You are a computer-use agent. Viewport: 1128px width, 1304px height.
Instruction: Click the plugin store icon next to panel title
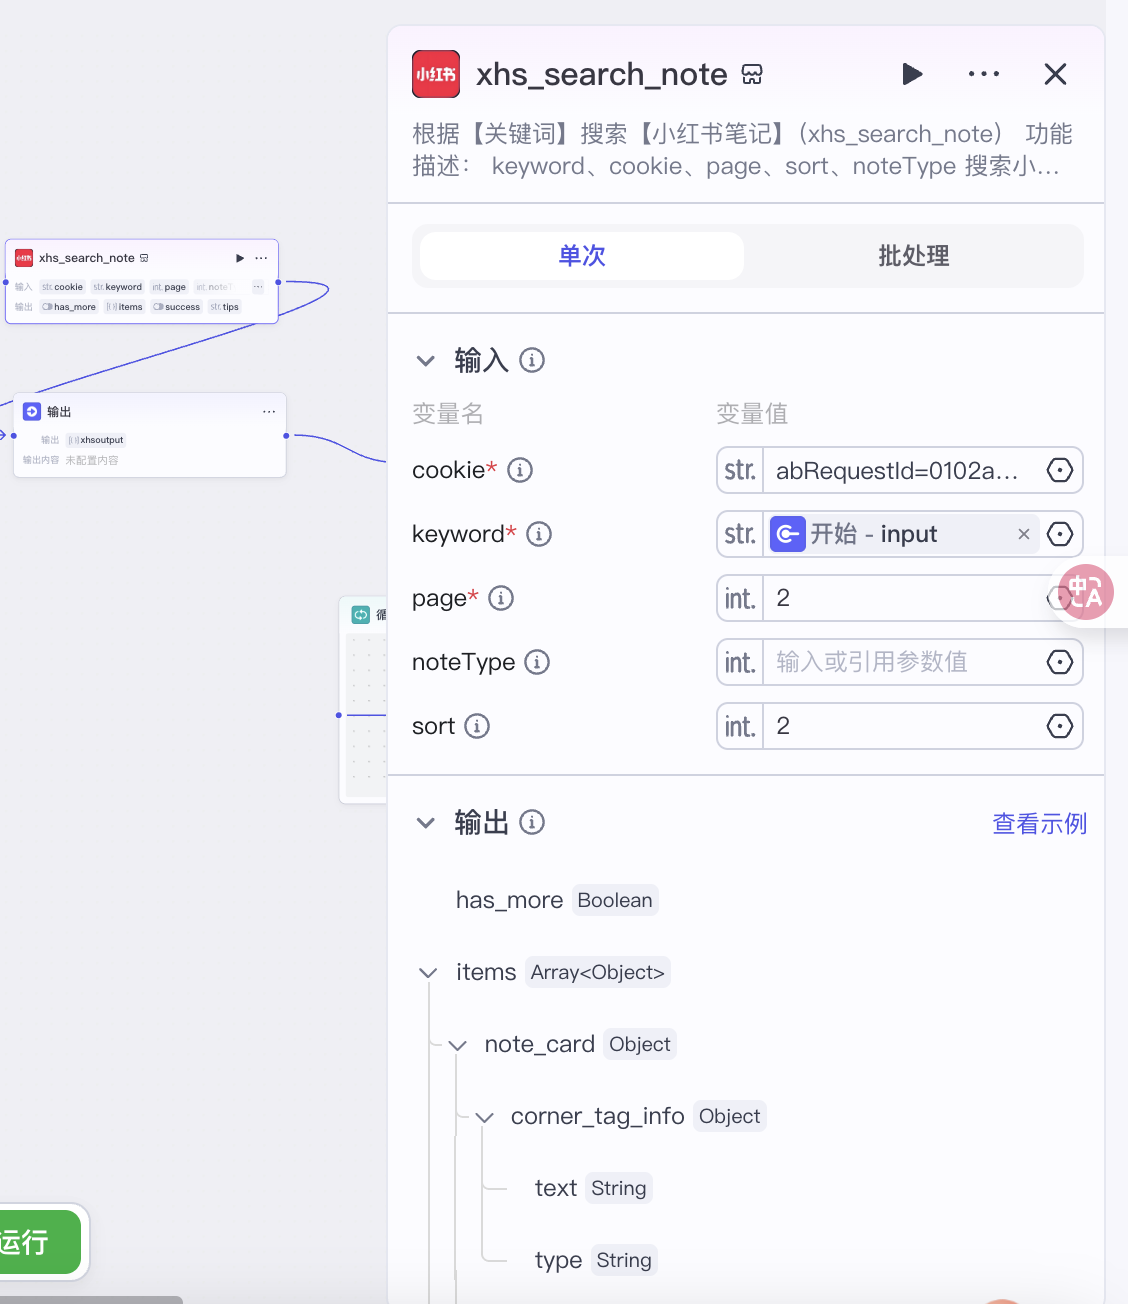[752, 74]
